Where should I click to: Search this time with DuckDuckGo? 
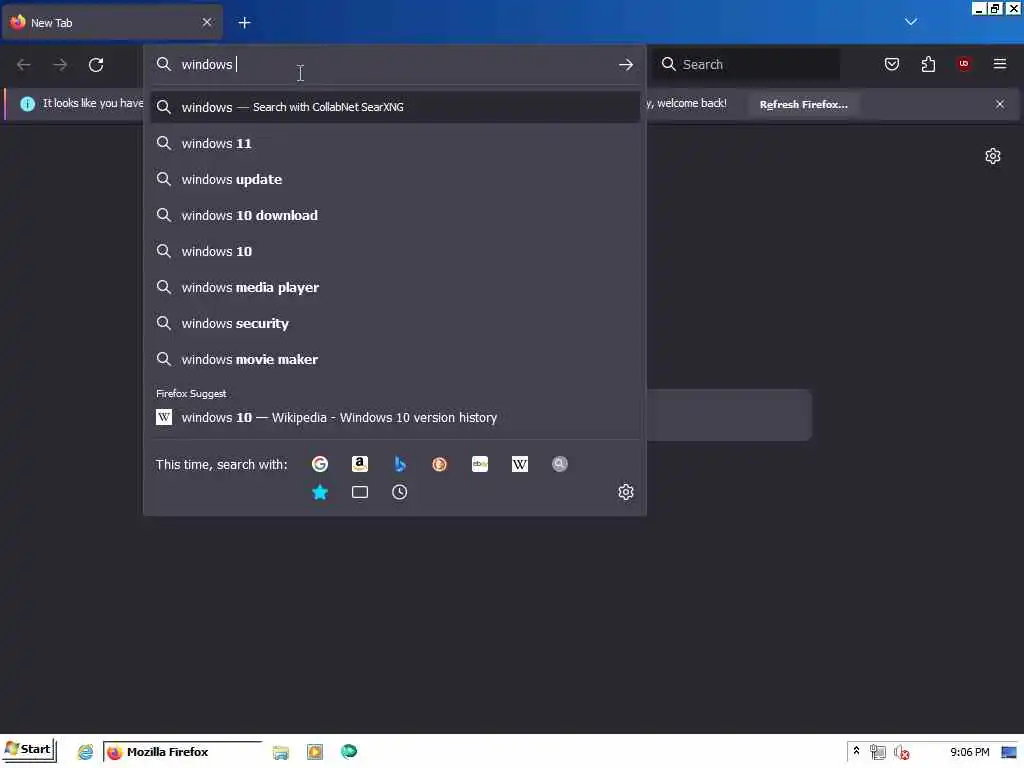440,464
